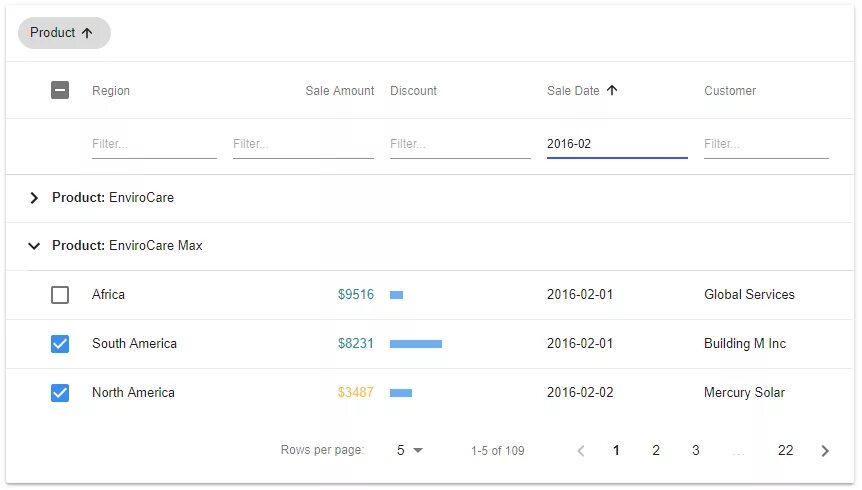862x490 pixels.
Task: Click the previous page arrow
Action: pyautogui.click(x=581, y=451)
